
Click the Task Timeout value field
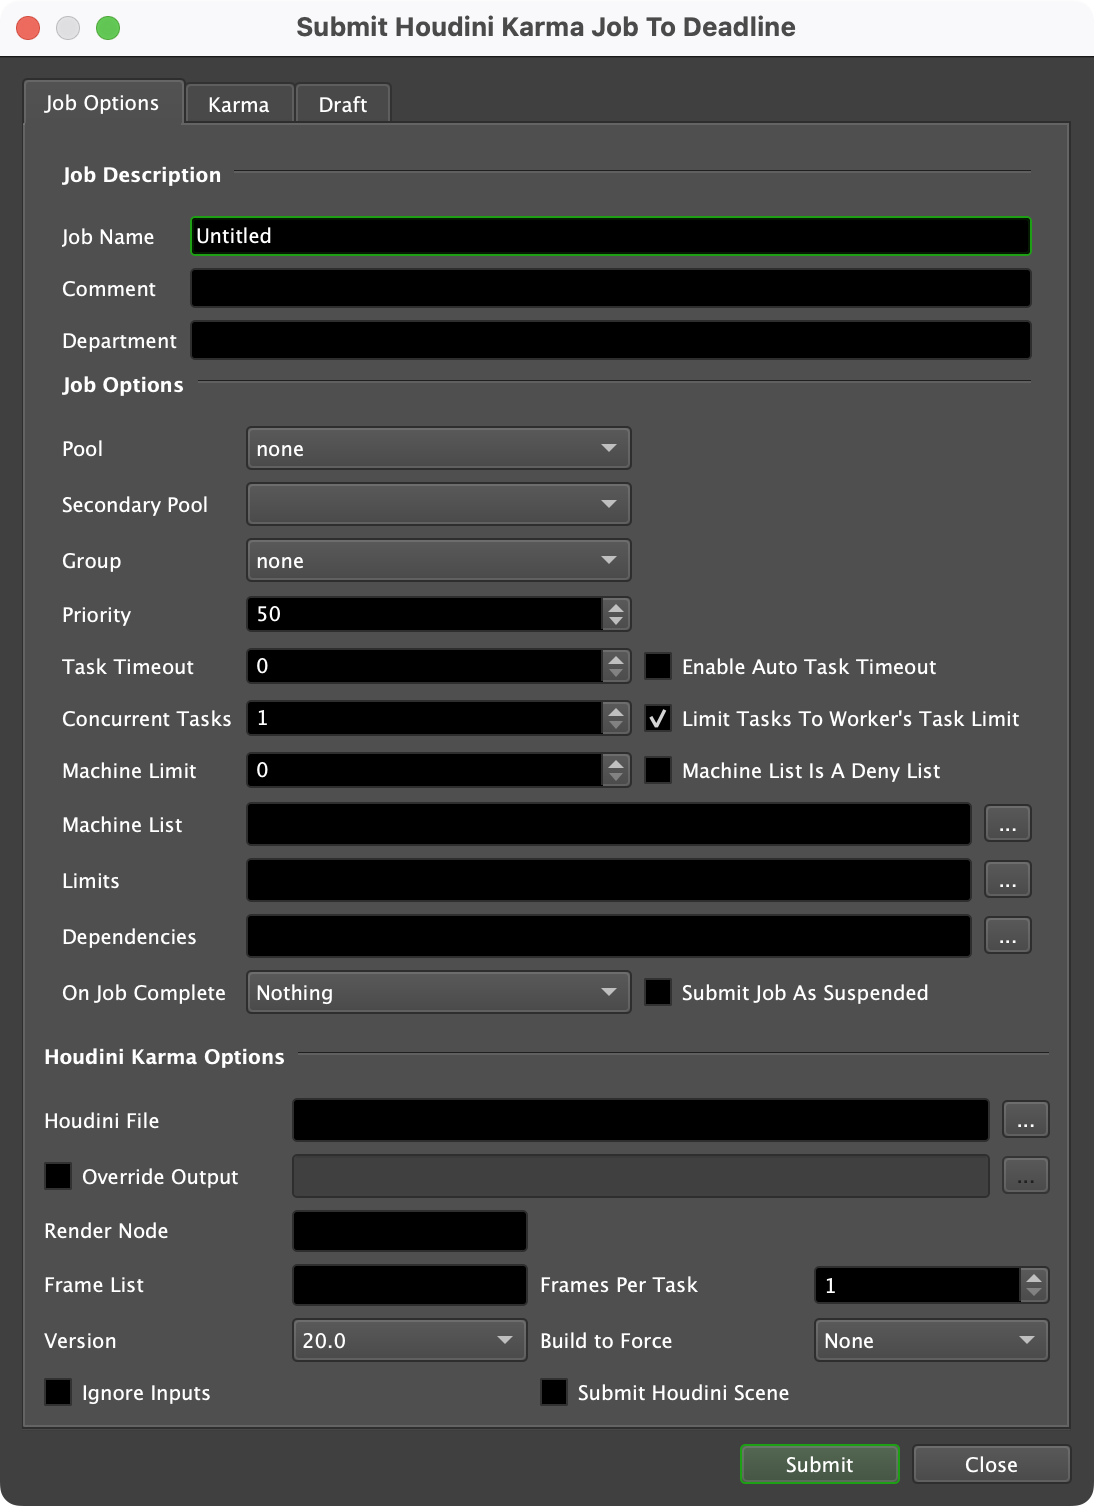click(x=425, y=666)
